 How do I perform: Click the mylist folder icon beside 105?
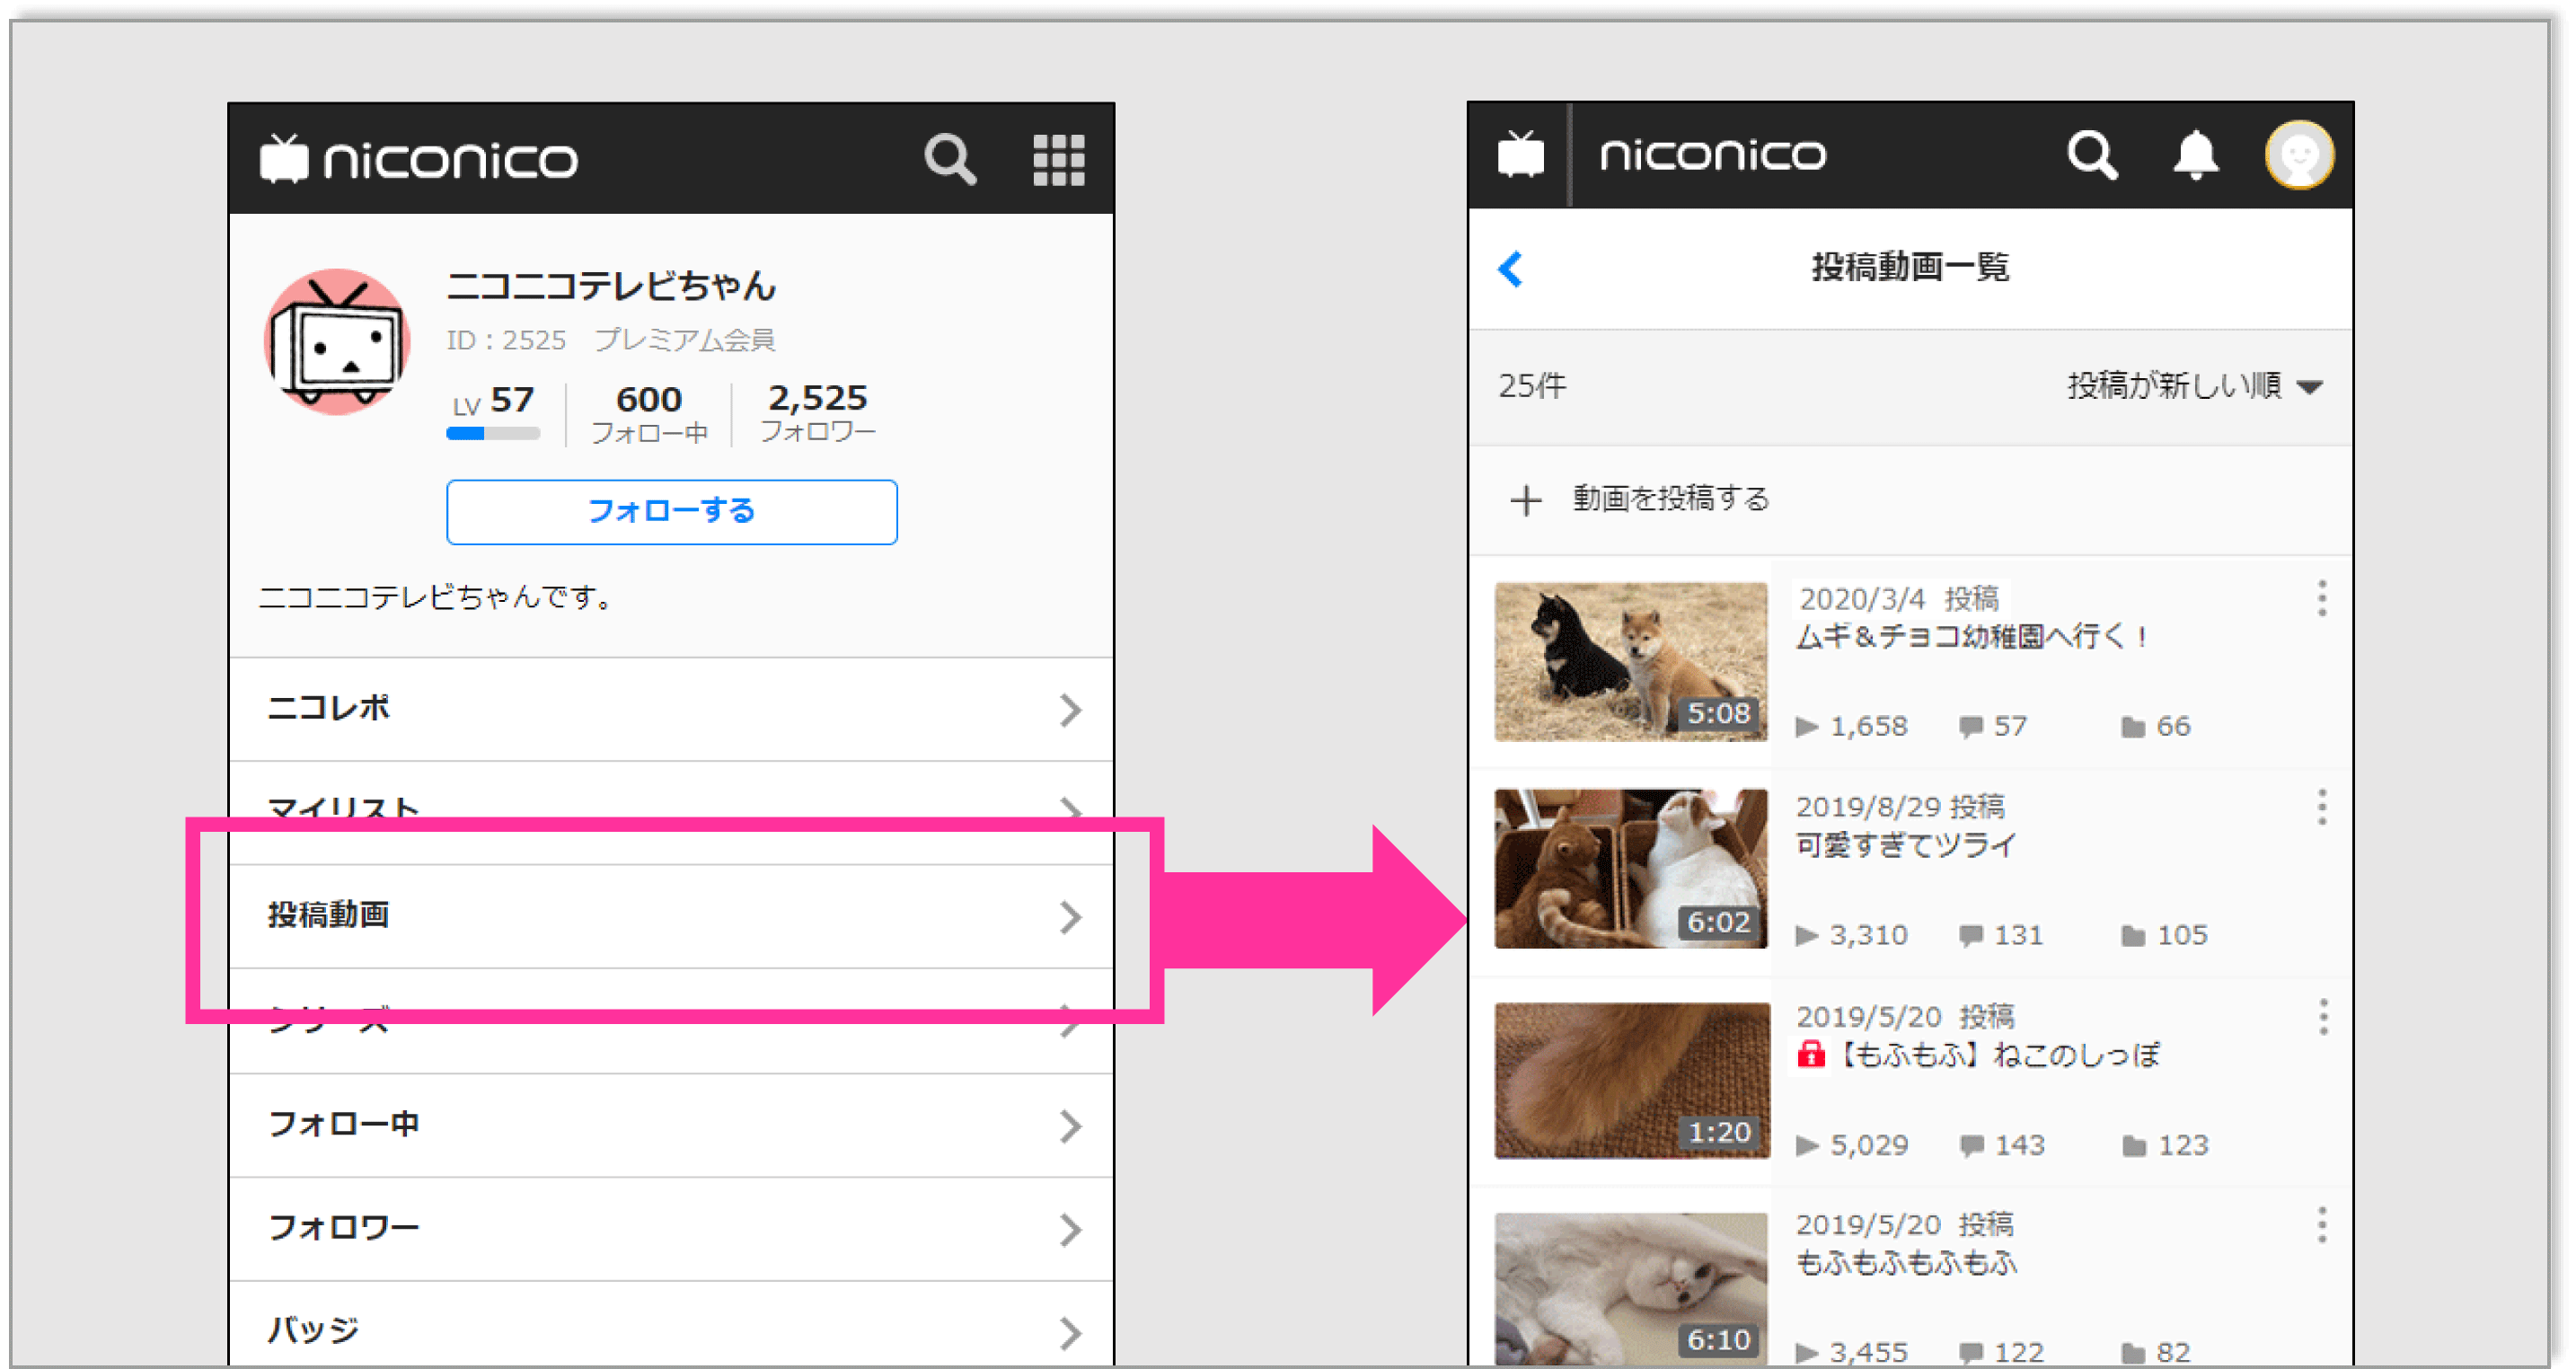coord(2133,936)
